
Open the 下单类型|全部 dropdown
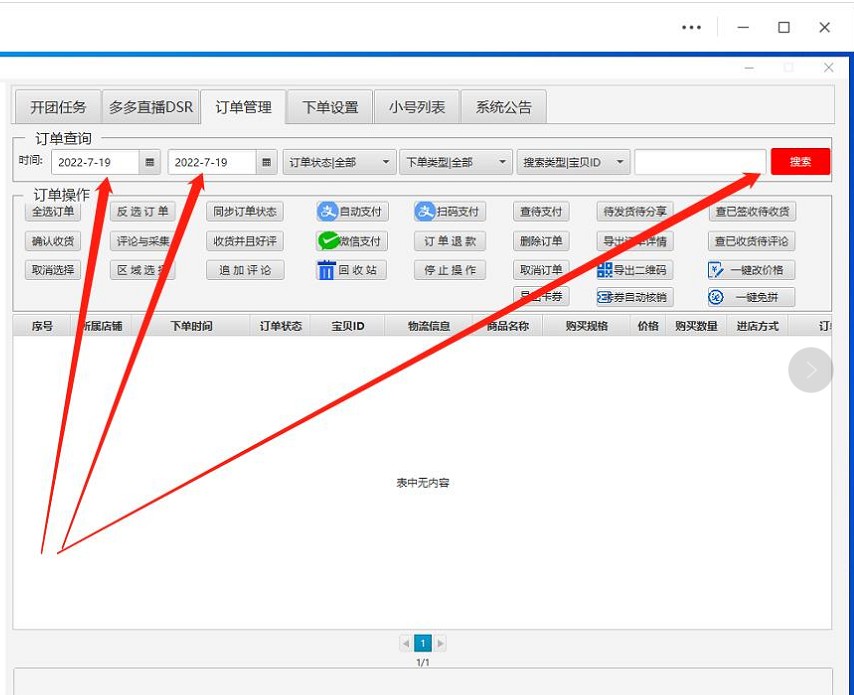pos(456,162)
